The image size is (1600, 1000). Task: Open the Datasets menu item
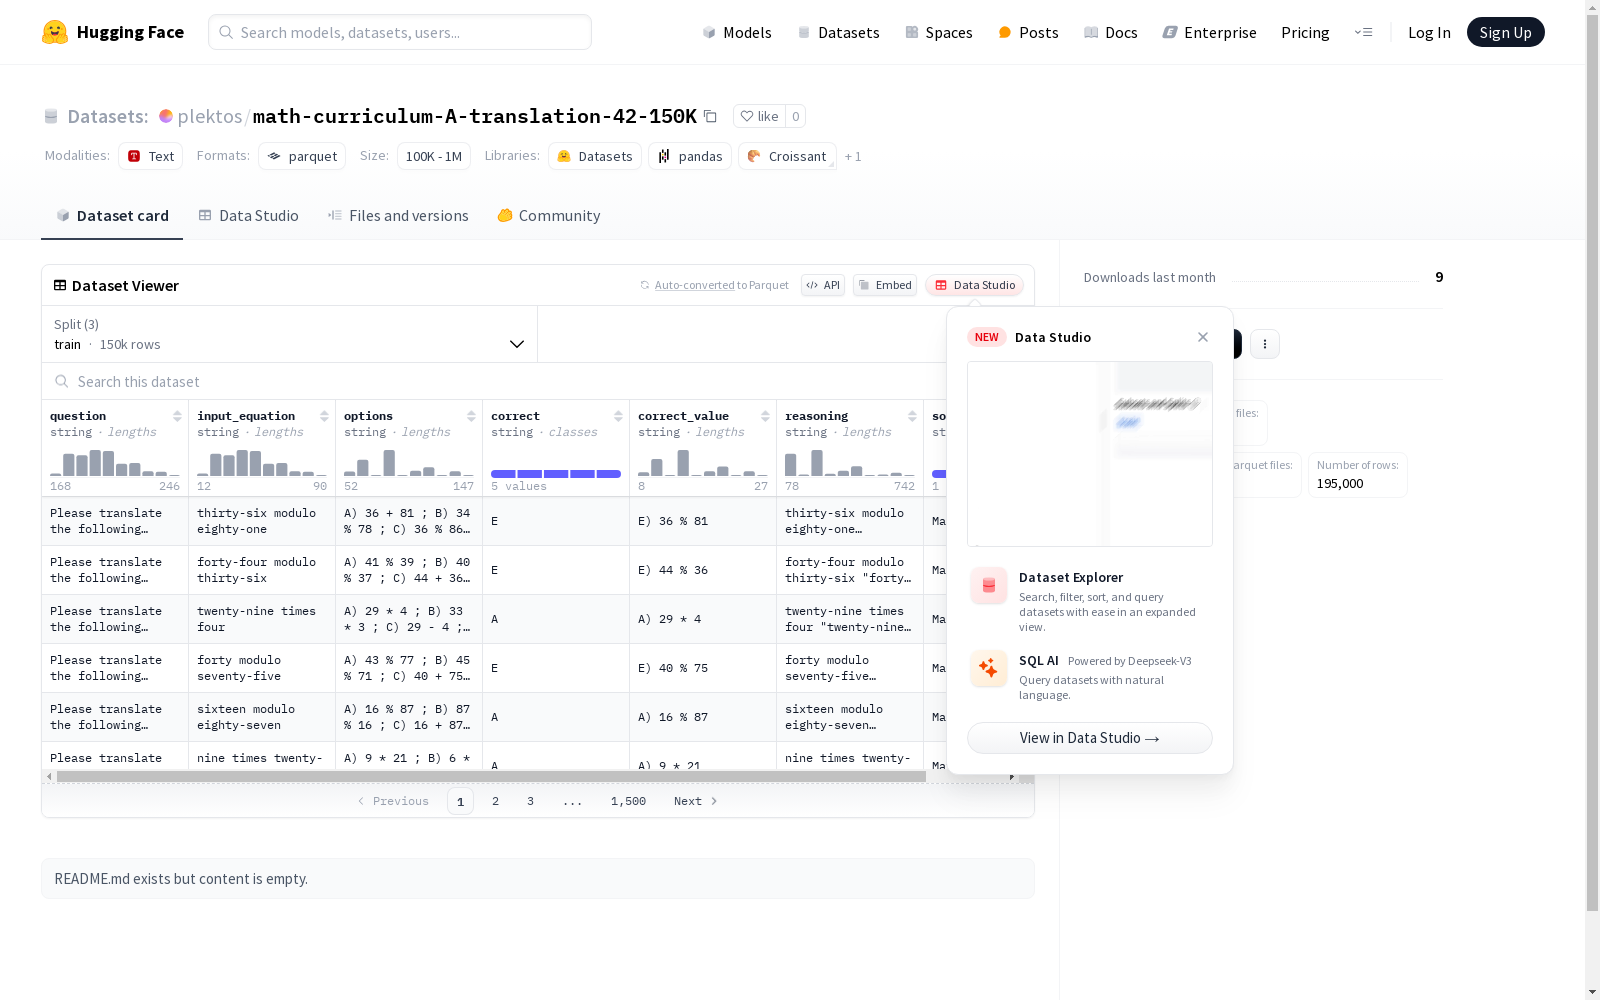pos(838,32)
